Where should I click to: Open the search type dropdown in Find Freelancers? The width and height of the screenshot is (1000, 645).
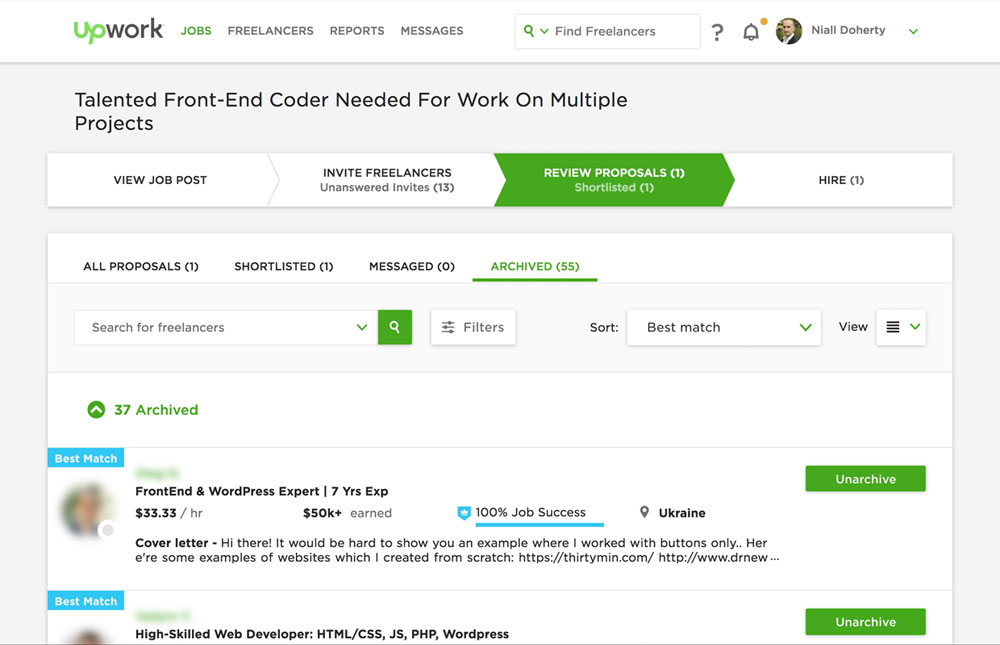[536, 31]
